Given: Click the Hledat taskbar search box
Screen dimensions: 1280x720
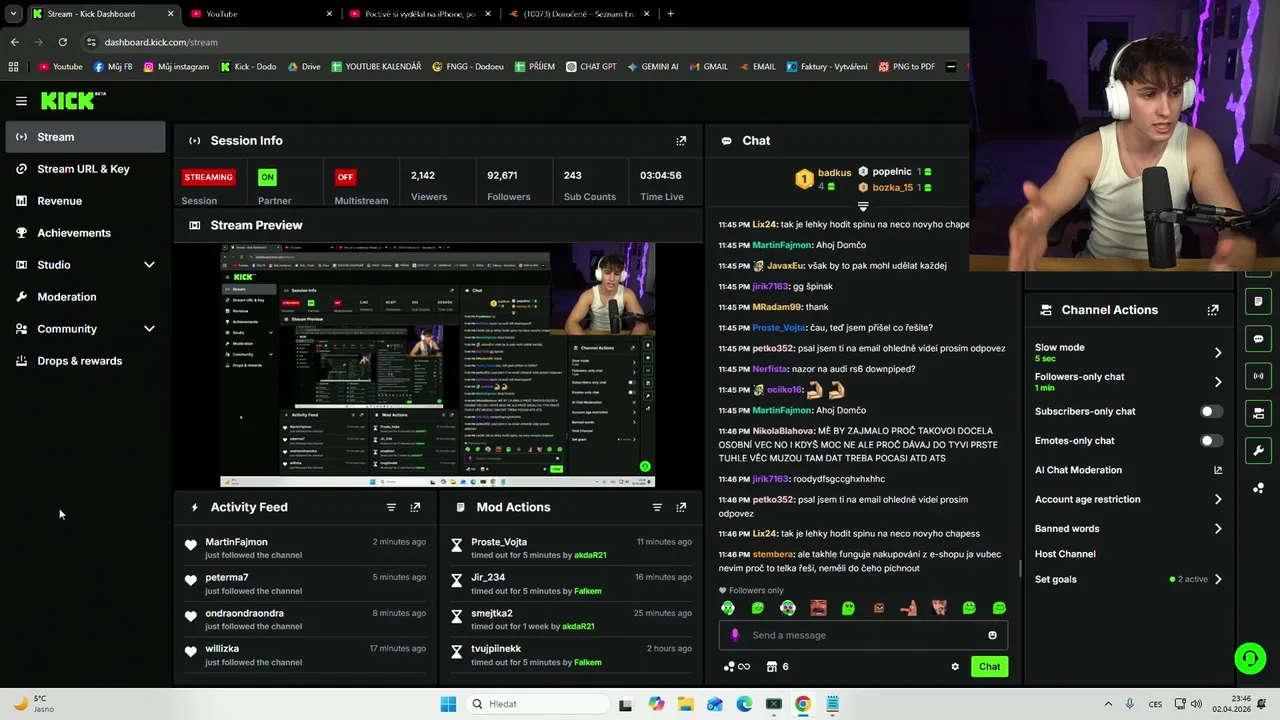Looking at the screenshot, I should point(536,704).
